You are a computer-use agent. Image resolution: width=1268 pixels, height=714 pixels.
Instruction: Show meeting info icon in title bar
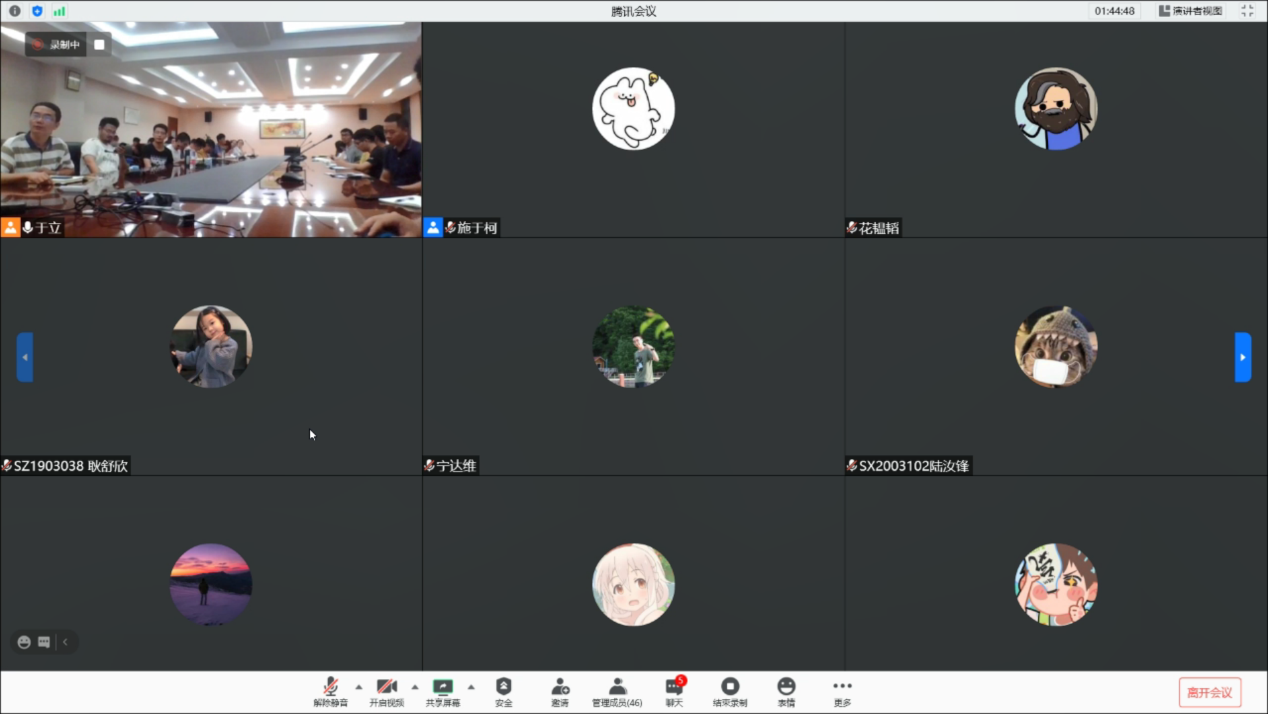click(15, 11)
